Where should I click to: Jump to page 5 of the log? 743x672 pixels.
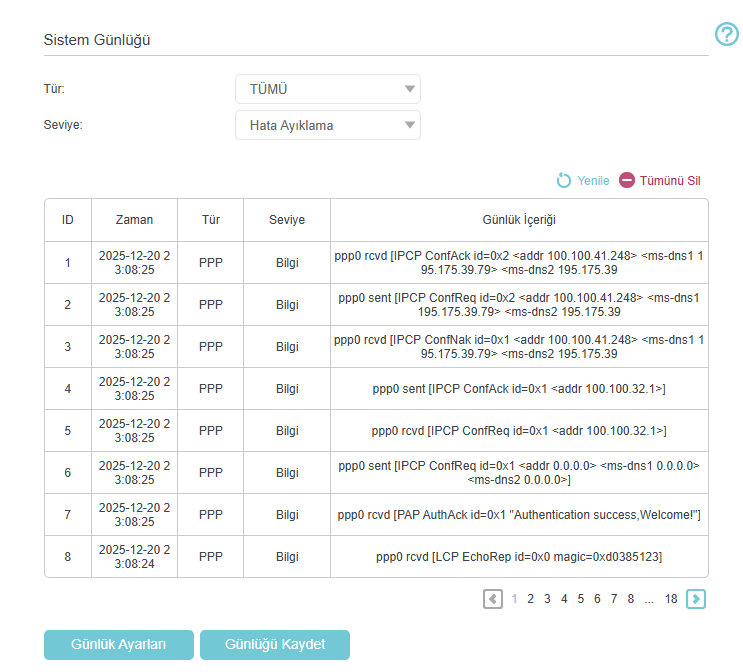click(580, 599)
